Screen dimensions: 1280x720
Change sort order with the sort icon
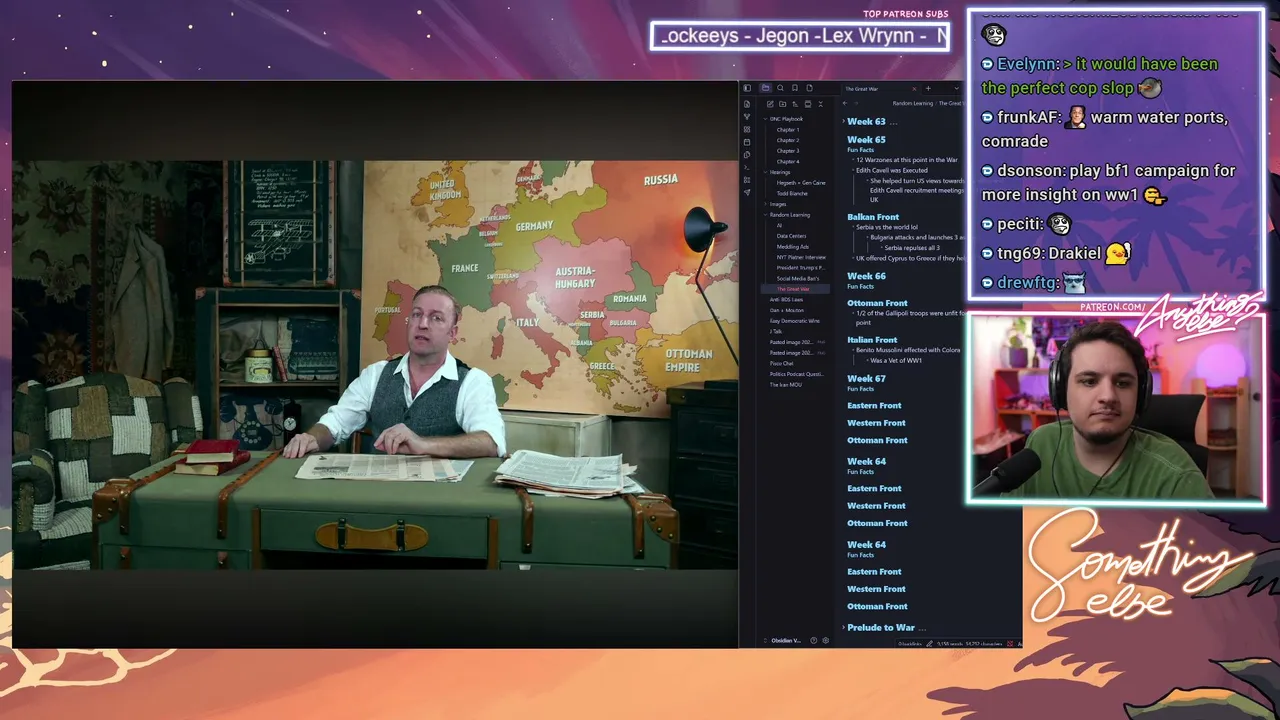point(795,104)
